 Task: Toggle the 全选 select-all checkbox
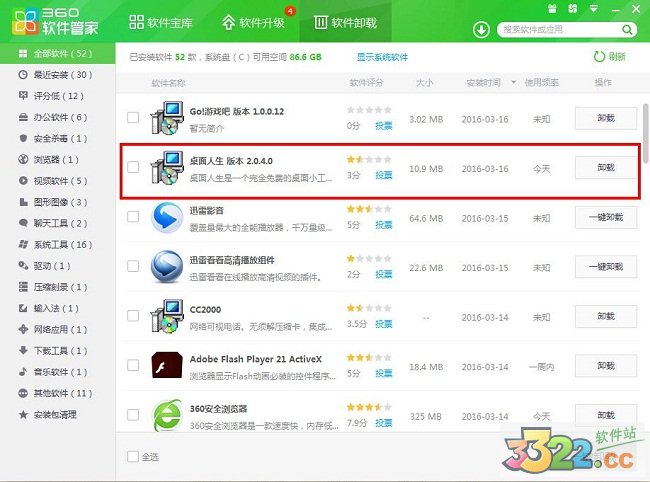133,456
